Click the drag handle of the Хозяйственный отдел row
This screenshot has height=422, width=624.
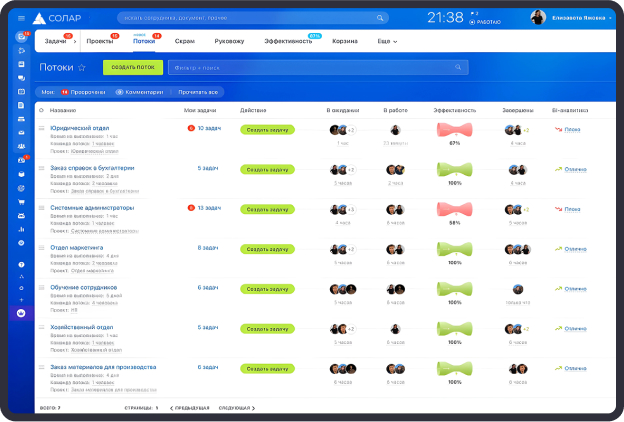tap(41, 327)
